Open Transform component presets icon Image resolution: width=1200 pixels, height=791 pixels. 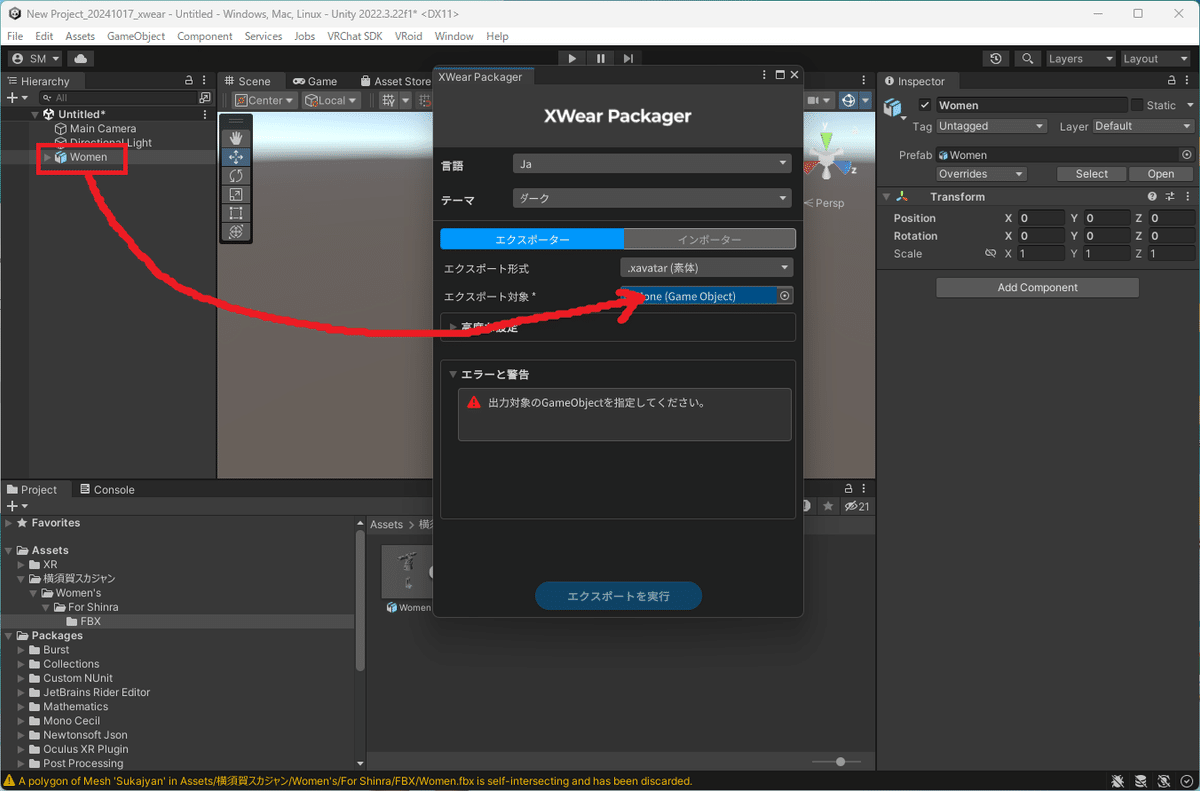(1170, 197)
